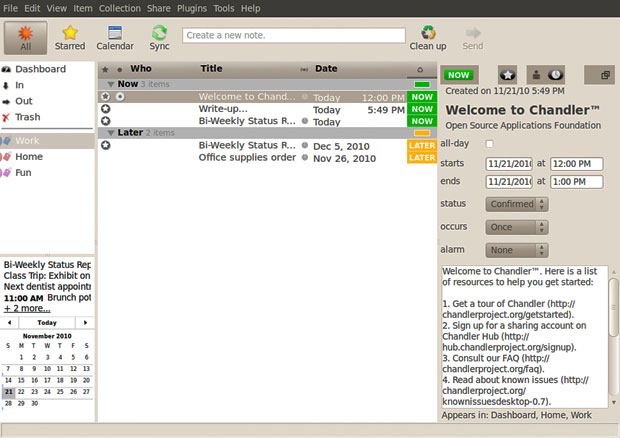The width and height of the screenshot is (620, 438).
Task: Click the person/addressing icon in detail pane
Action: point(536,75)
